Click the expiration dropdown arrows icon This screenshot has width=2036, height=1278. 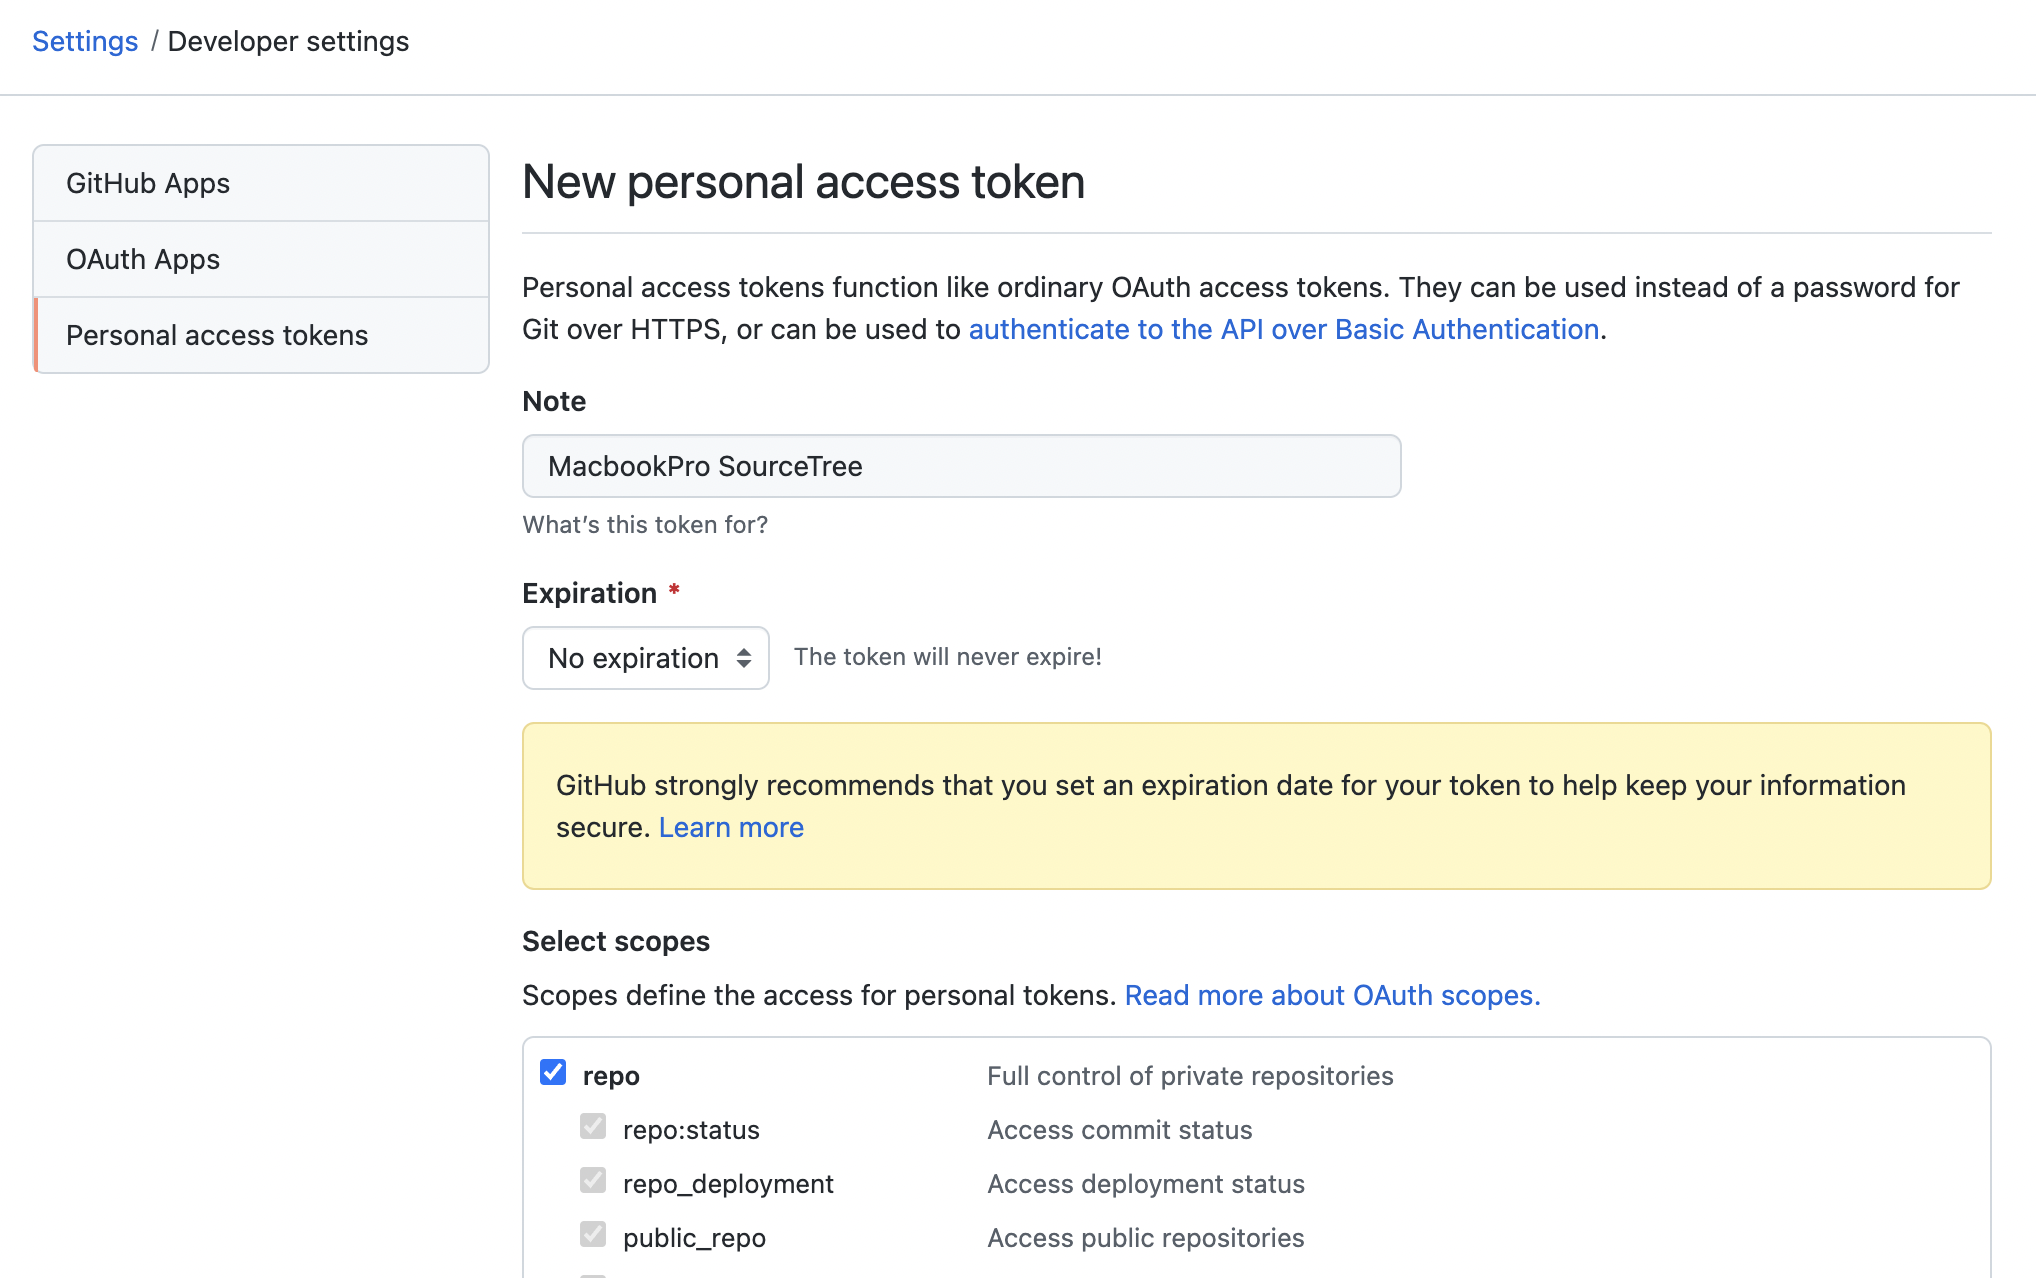[x=744, y=658]
